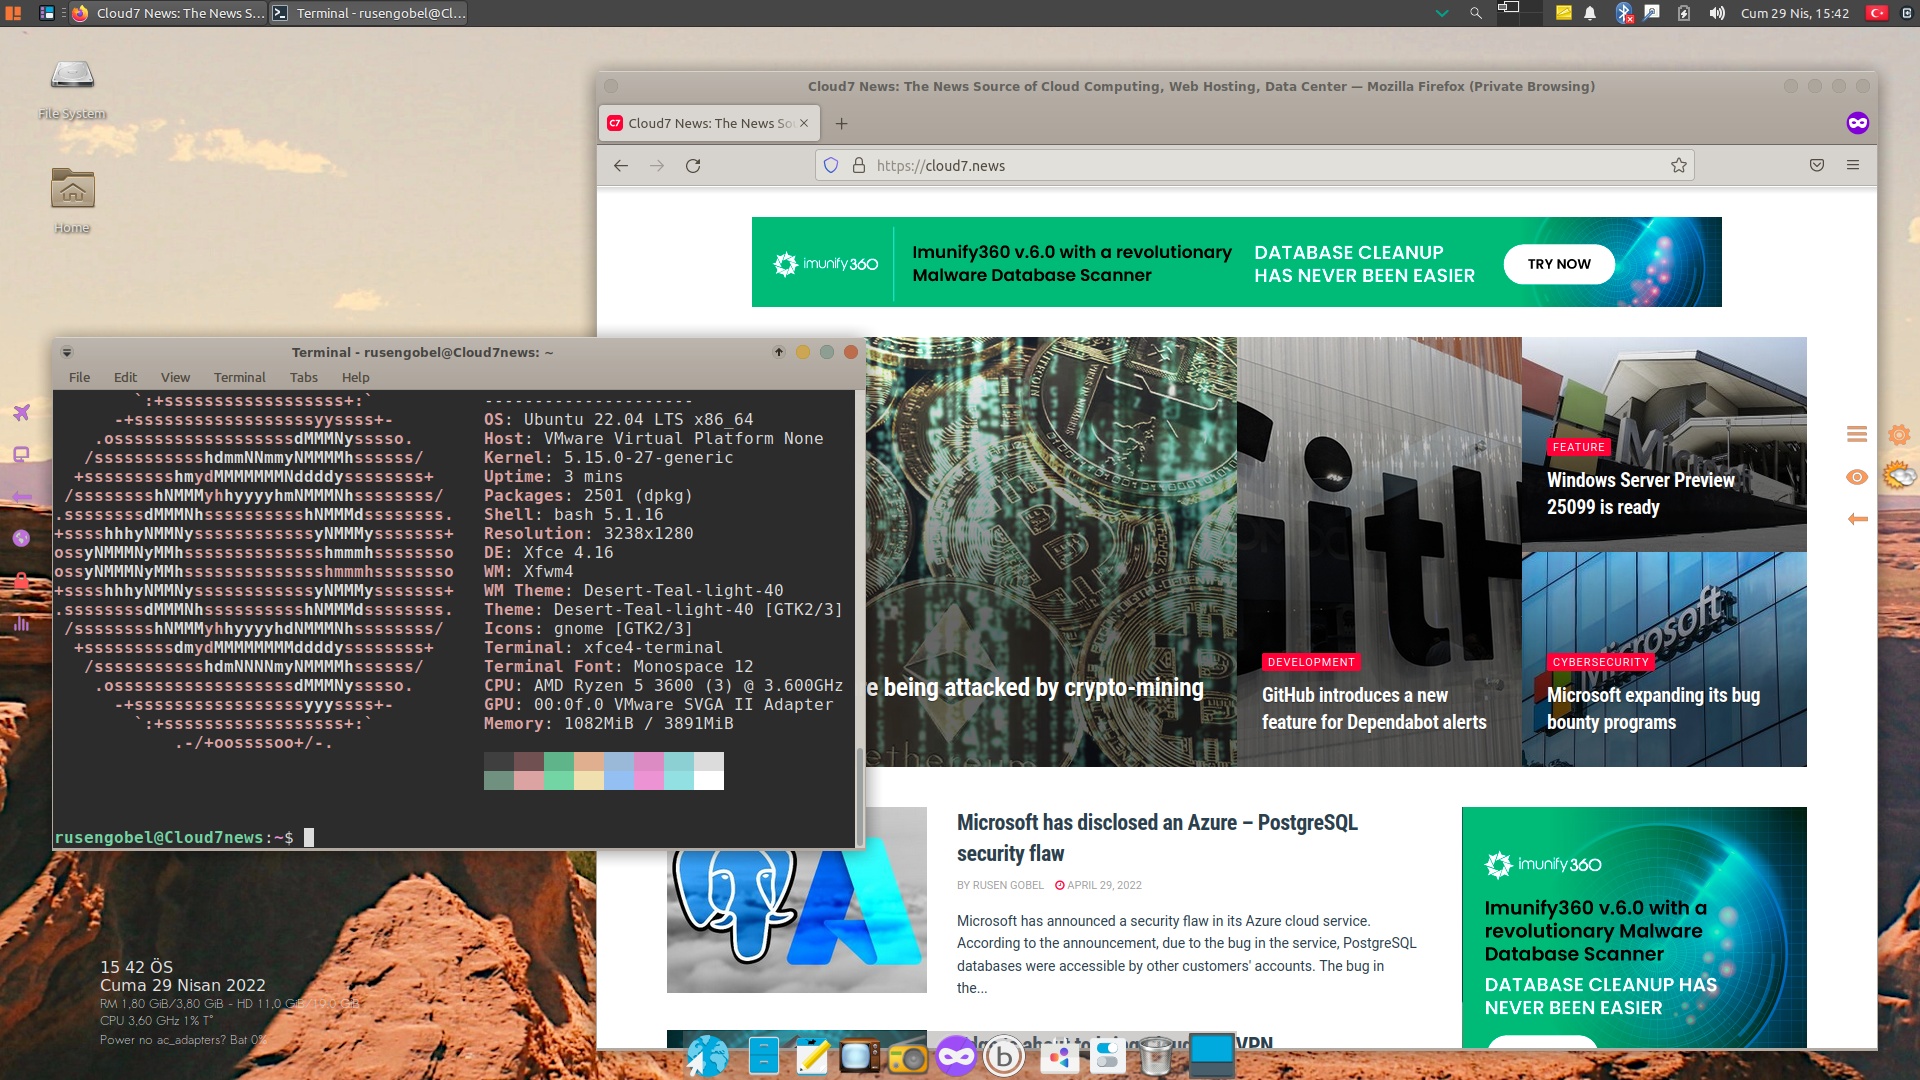1920x1080 pixels.
Task: Bookmark this page with the star icon
Action: pyautogui.click(x=1679, y=165)
